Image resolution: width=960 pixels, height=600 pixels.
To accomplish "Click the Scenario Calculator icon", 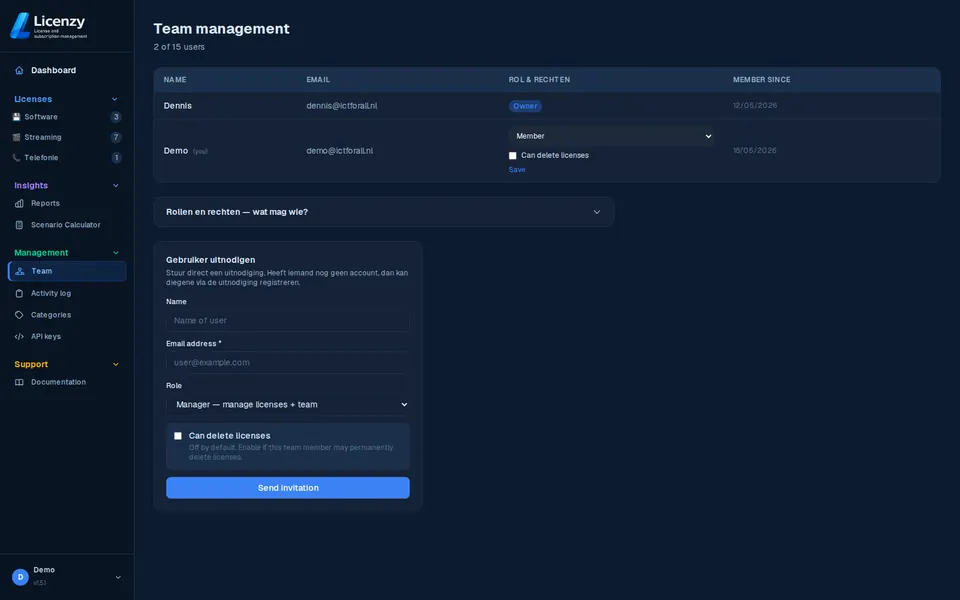I will (19, 225).
